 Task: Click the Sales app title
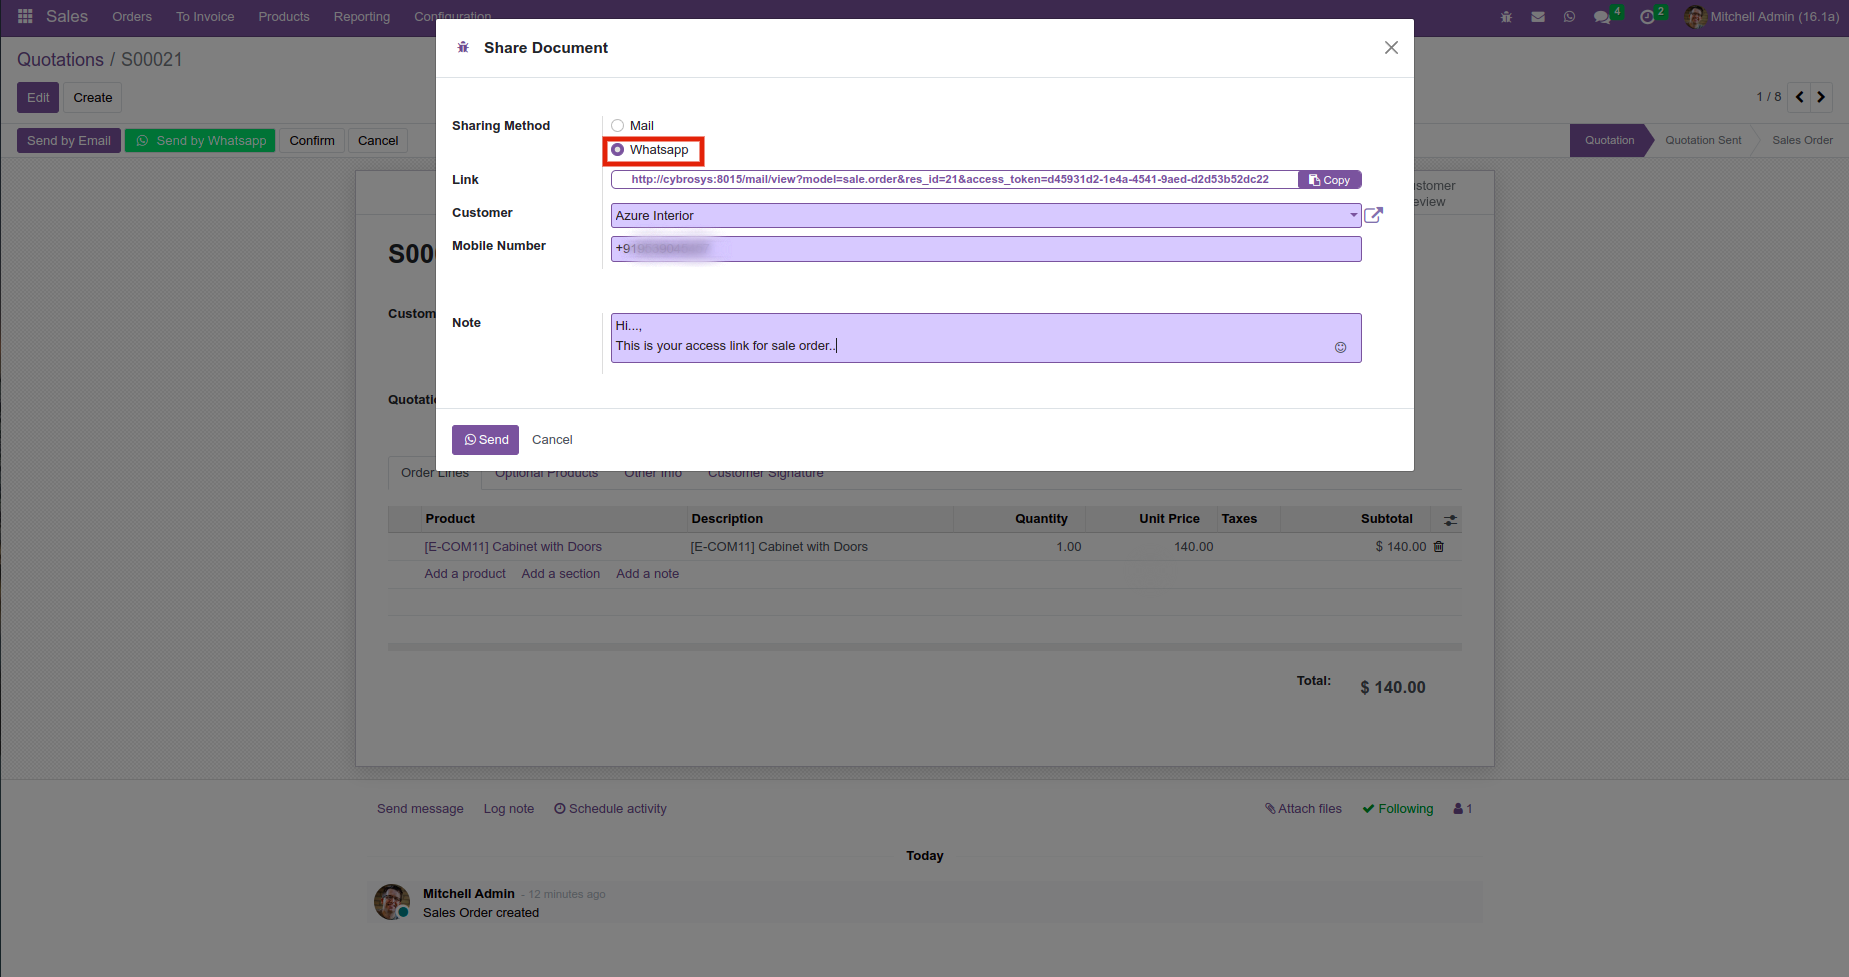[67, 16]
